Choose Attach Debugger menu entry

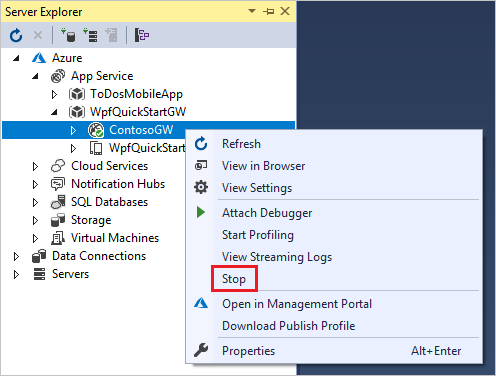[334, 213]
